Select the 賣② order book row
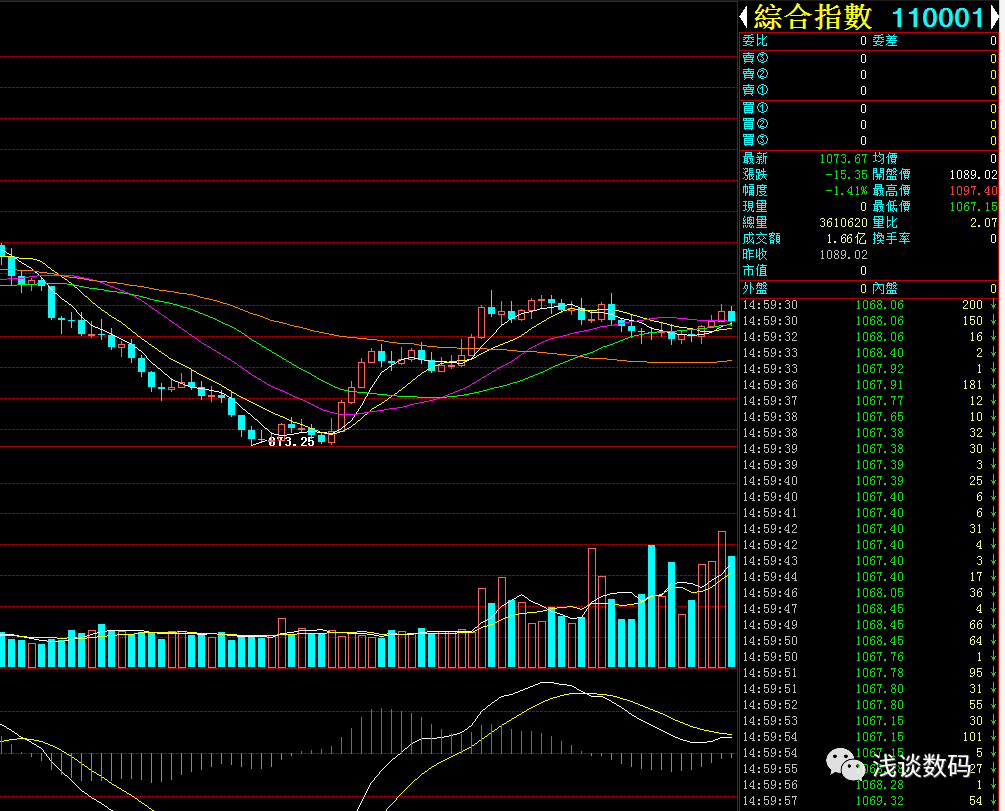Image resolution: width=1005 pixels, height=811 pixels. 869,74
